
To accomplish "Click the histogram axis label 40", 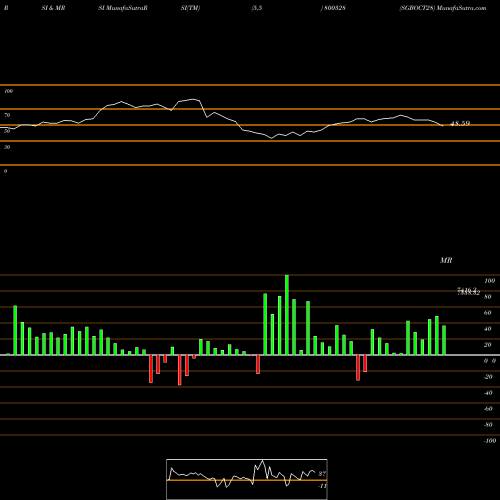I will [x=487, y=329].
